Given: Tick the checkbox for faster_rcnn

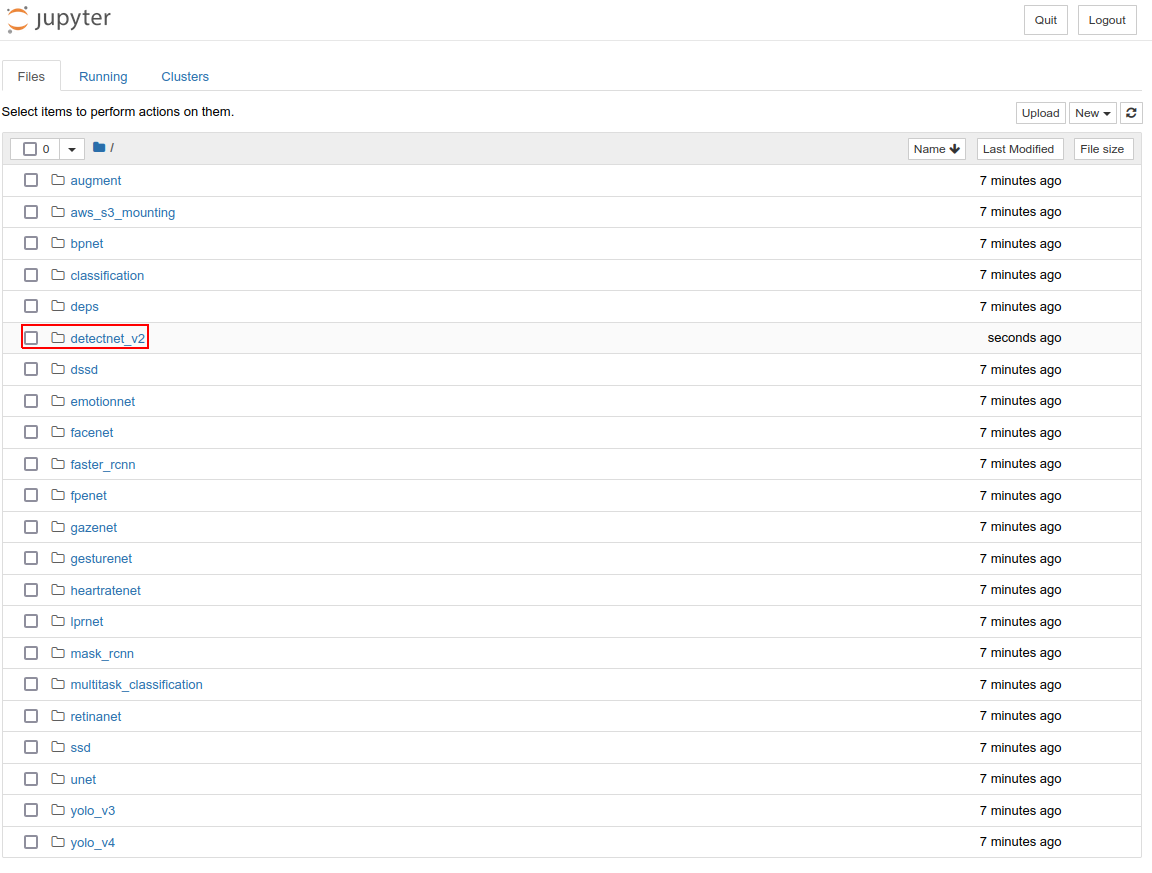Looking at the screenshot, I should [31, 464].
